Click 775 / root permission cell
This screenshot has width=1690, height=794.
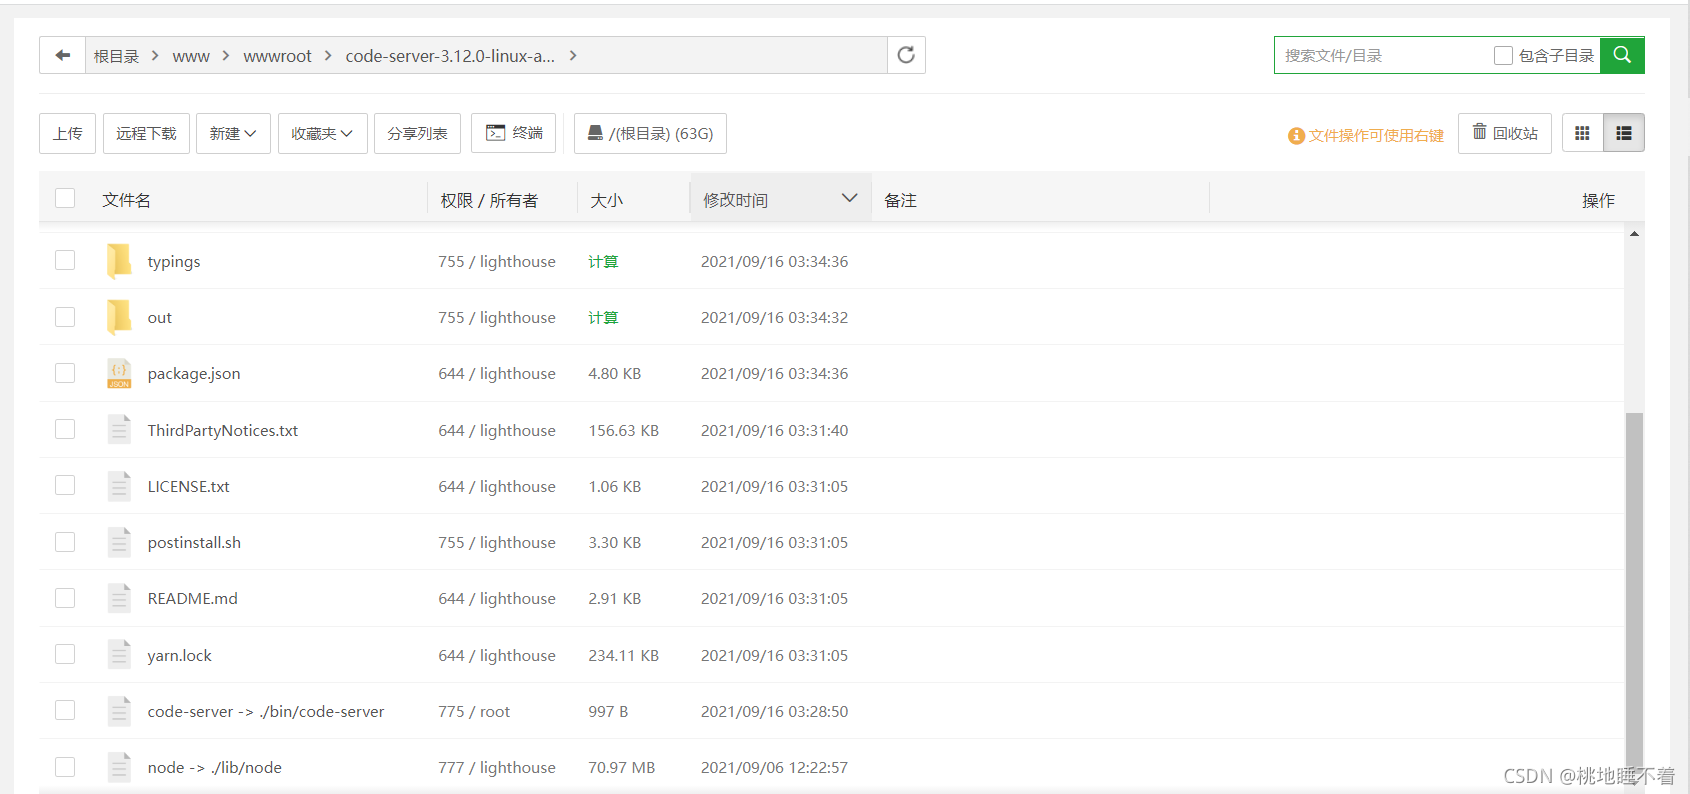(x=474, y=711)
